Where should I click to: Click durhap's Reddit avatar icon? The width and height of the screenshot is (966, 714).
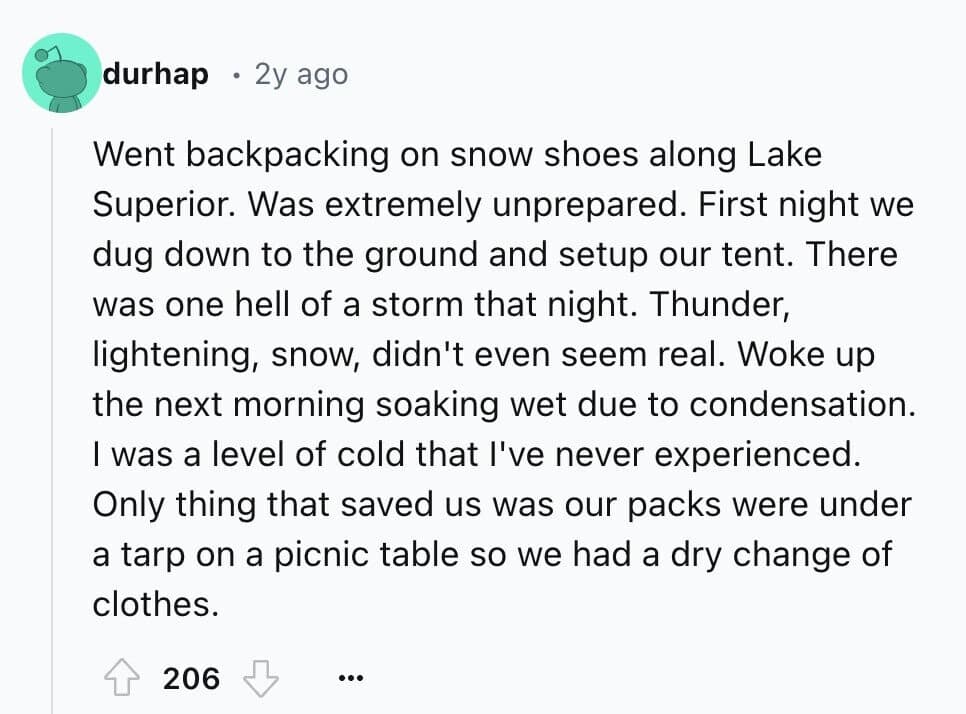click(x=61, y=73)
